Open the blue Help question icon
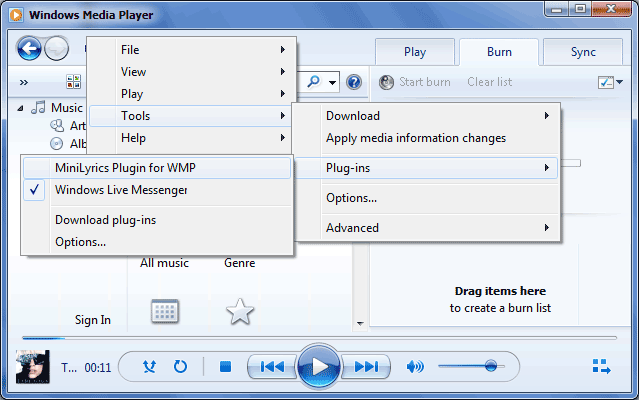Viewport: 639px width, 400px height. pyautogui.click(x=354, y=82)
